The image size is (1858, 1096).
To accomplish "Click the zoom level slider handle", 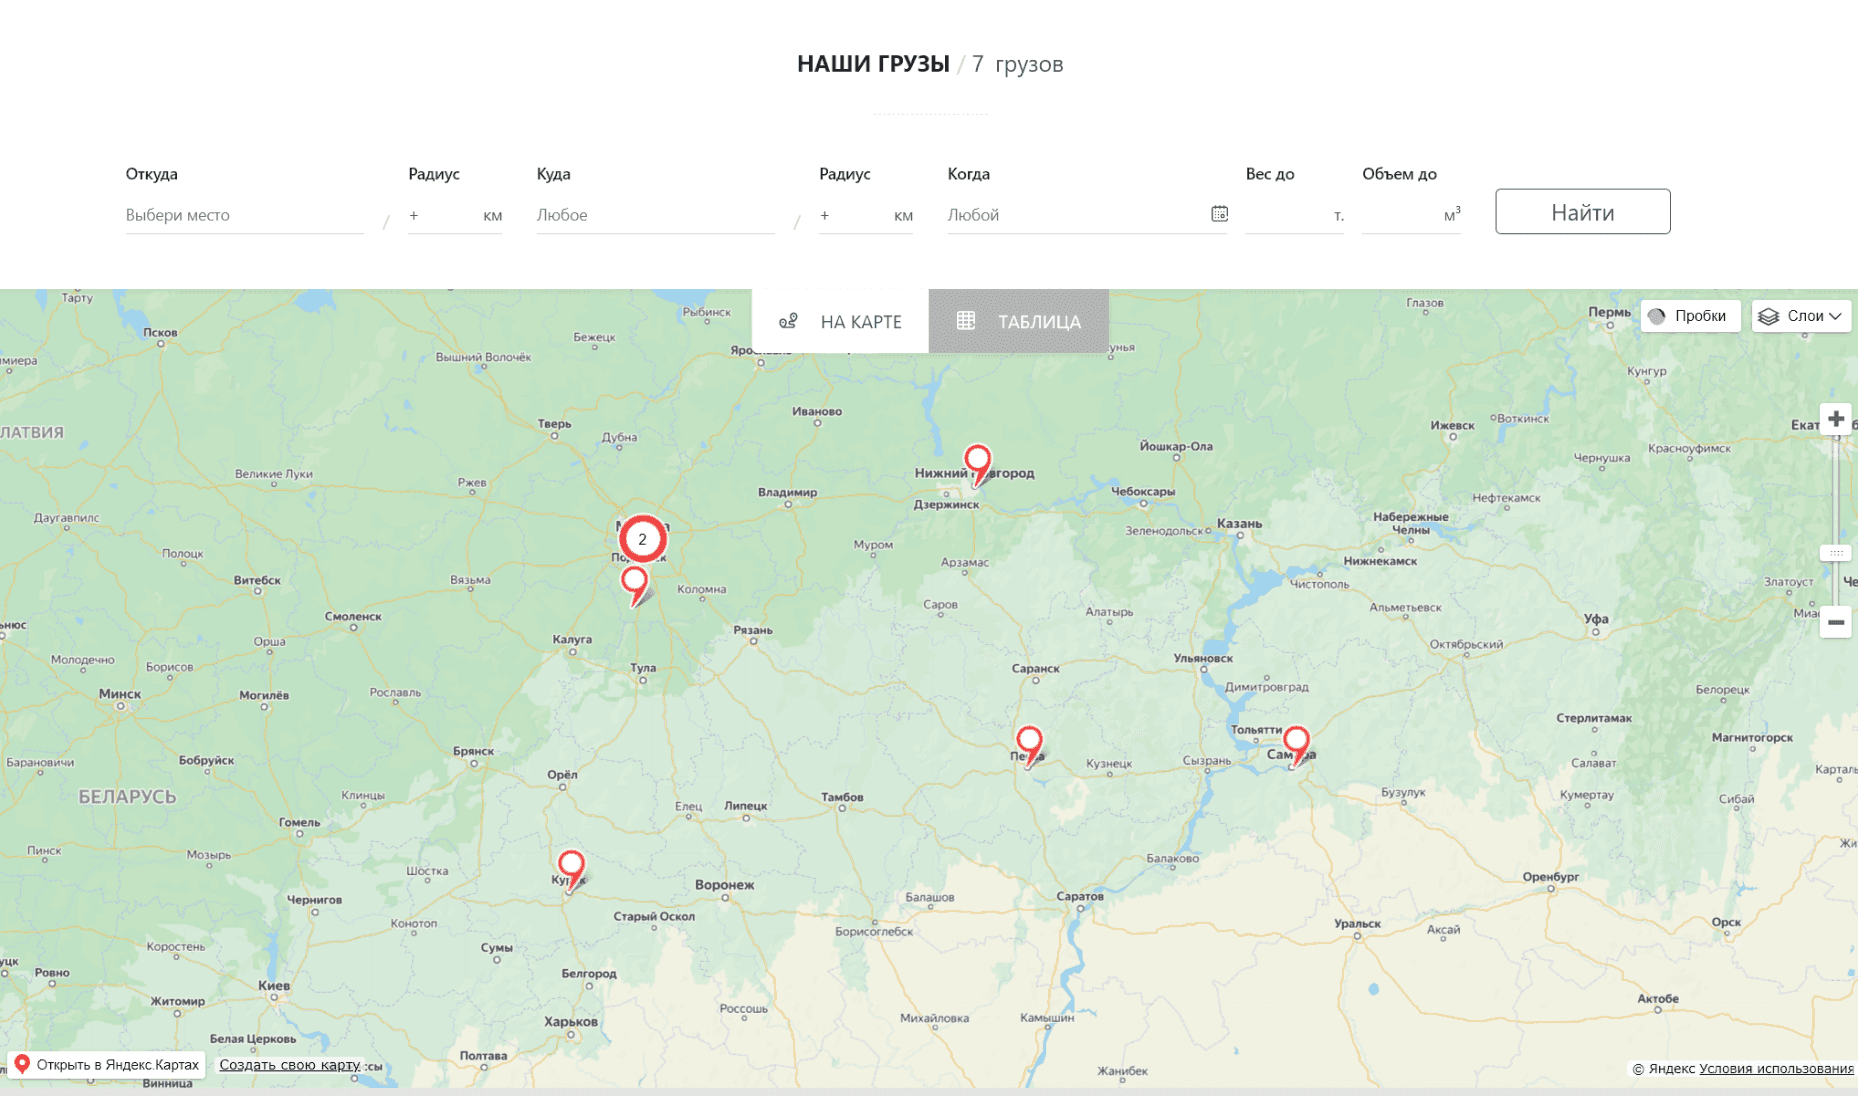I will [1836, 552].
